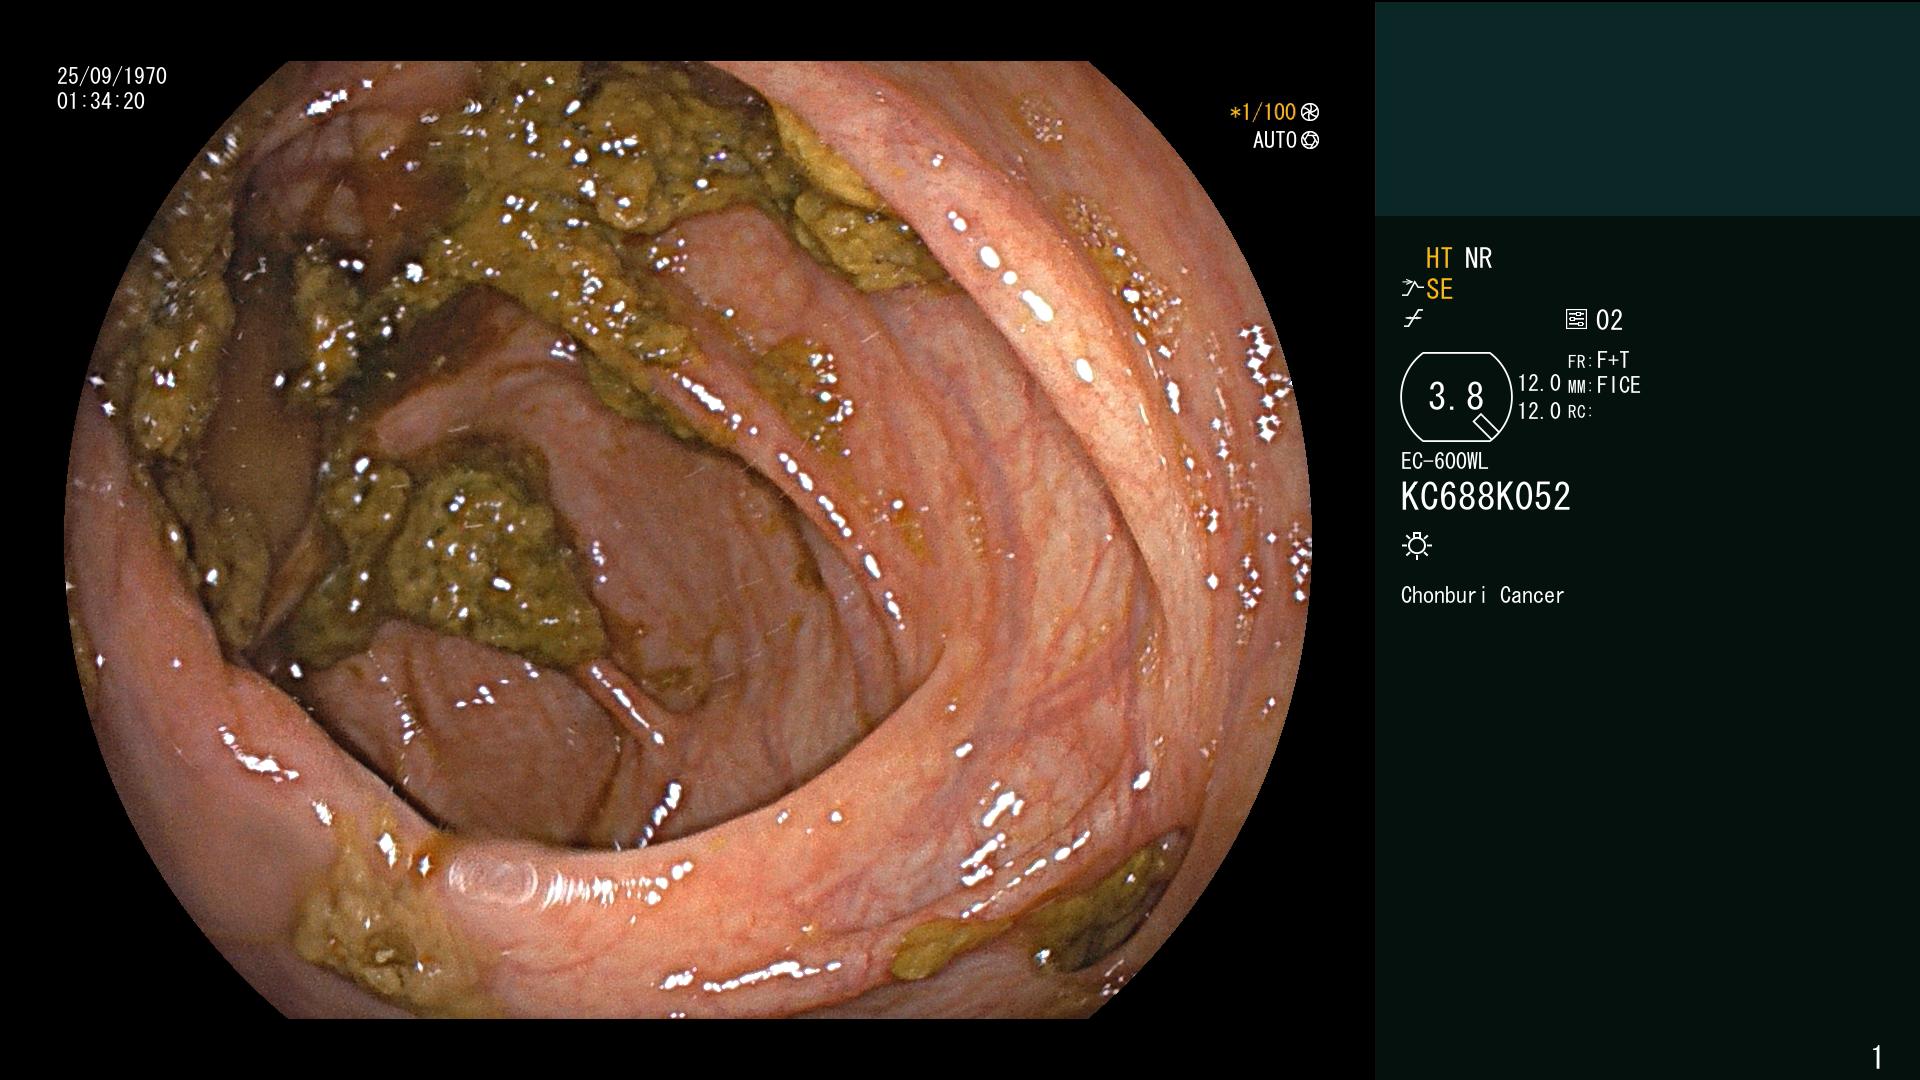The image size is (1920, 1080).
Task: Click the shutter speed icon next to 1/100
Action: point(1310,112)
